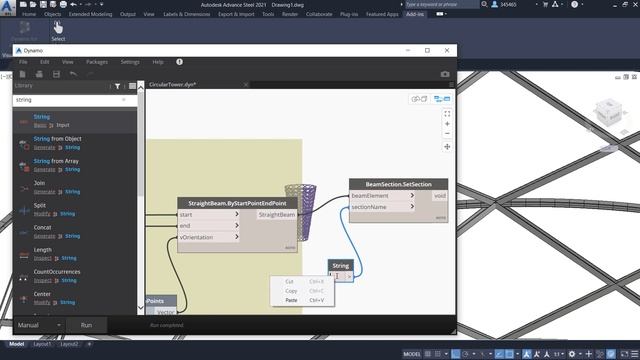Switch to Labels & Dimensions ribbon tab

coord(187,14)
